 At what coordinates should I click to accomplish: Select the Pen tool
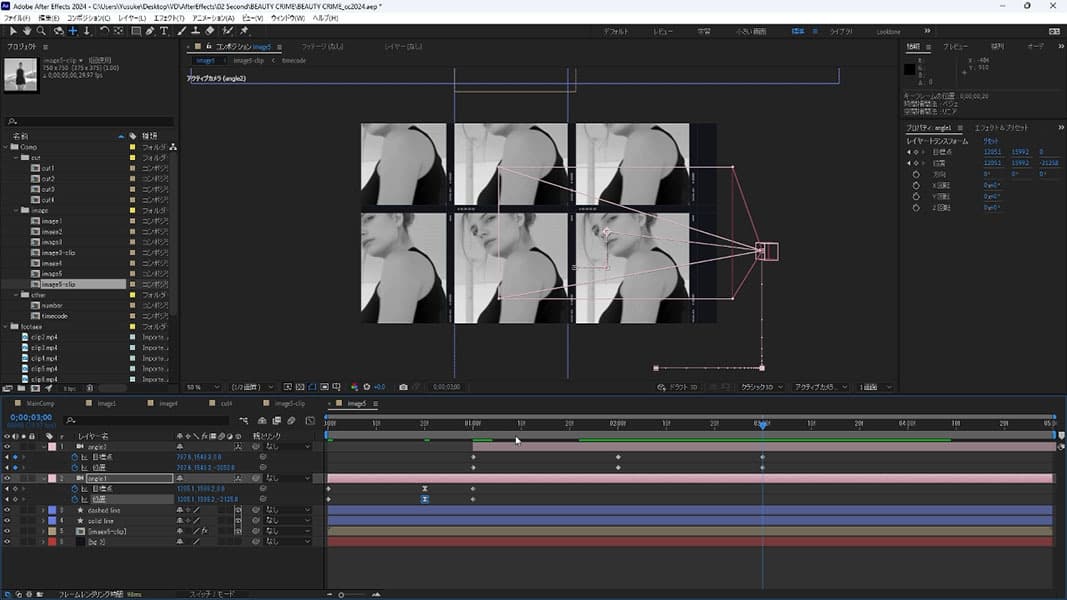[x=149, y=31]
